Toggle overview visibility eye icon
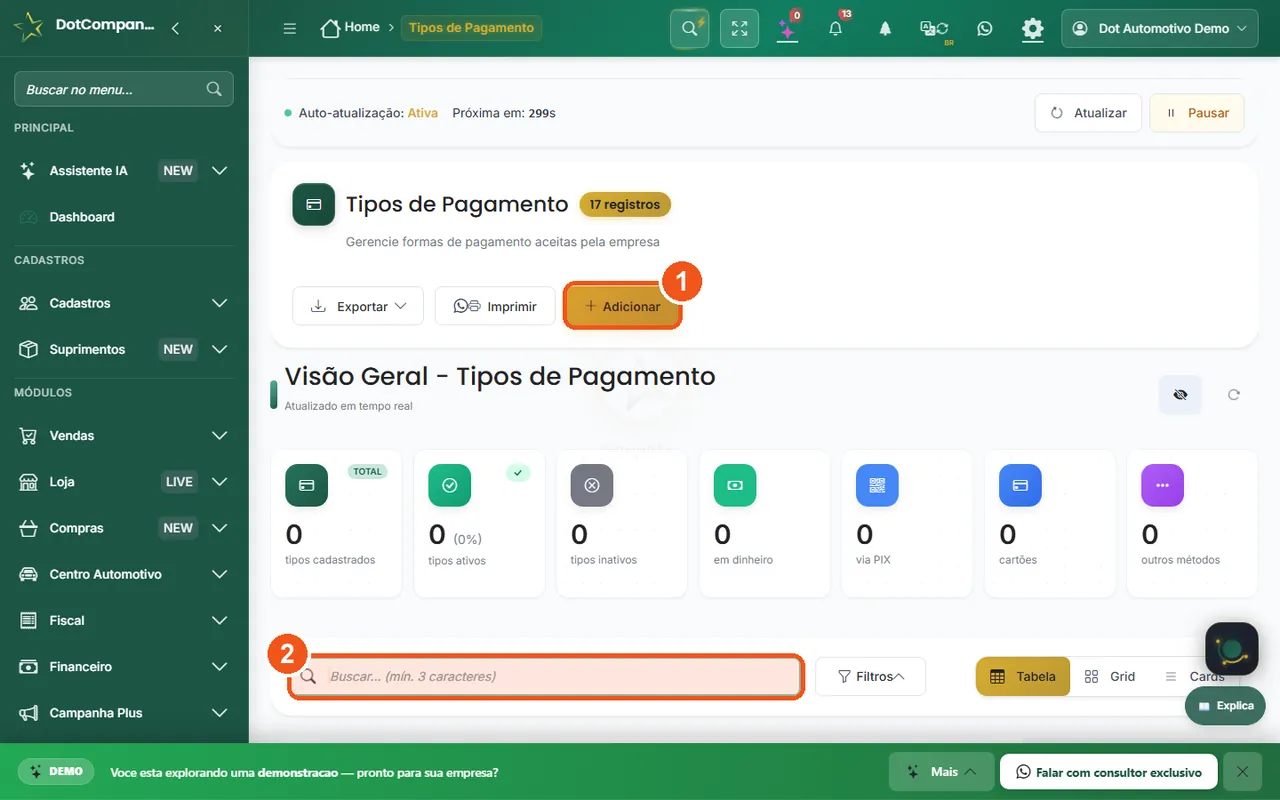 (x=1180, y=395)
